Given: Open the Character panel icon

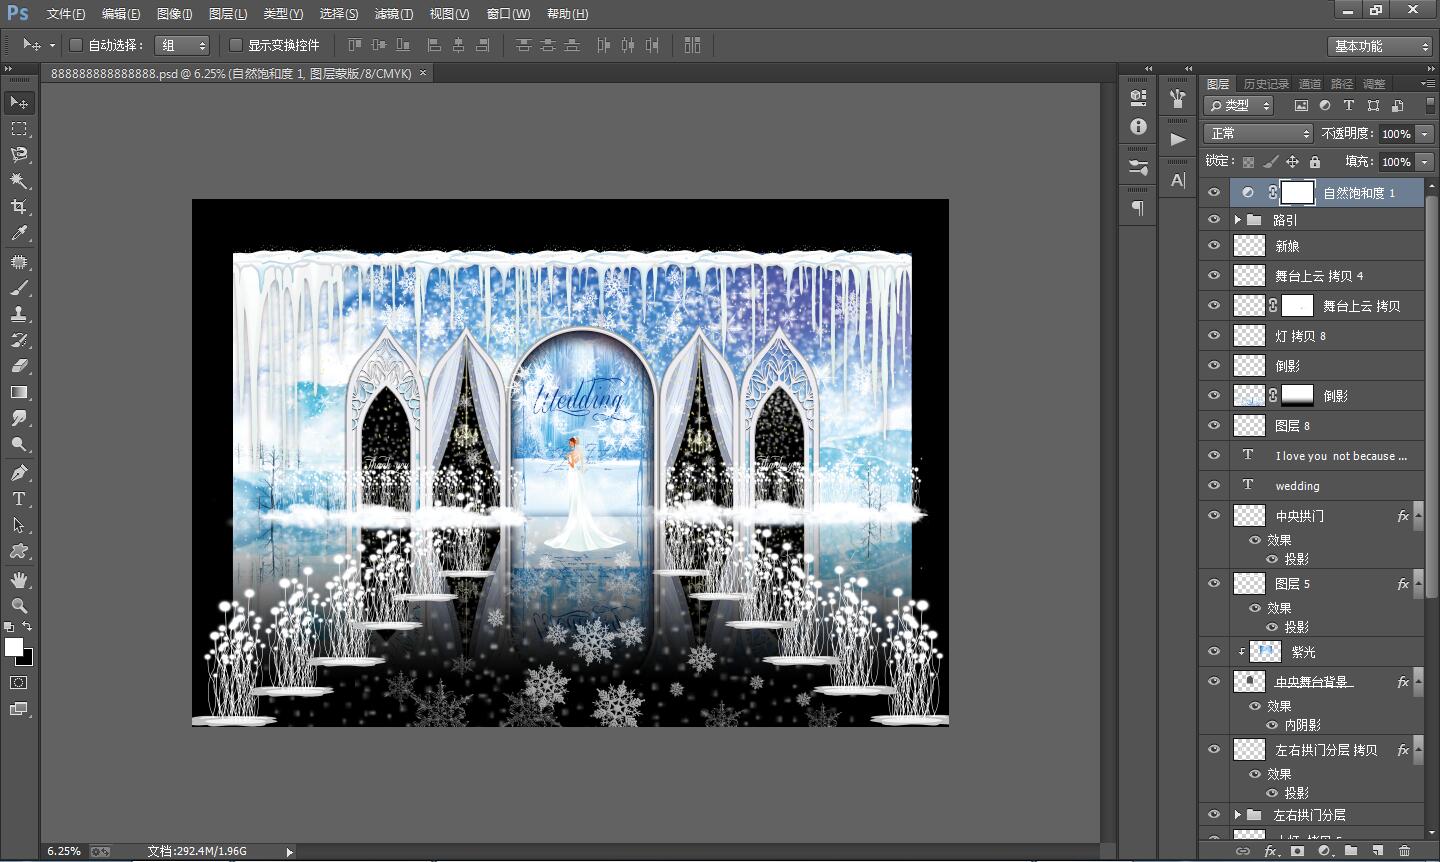Looking at the screenshot, I should tap(1178, 180).
